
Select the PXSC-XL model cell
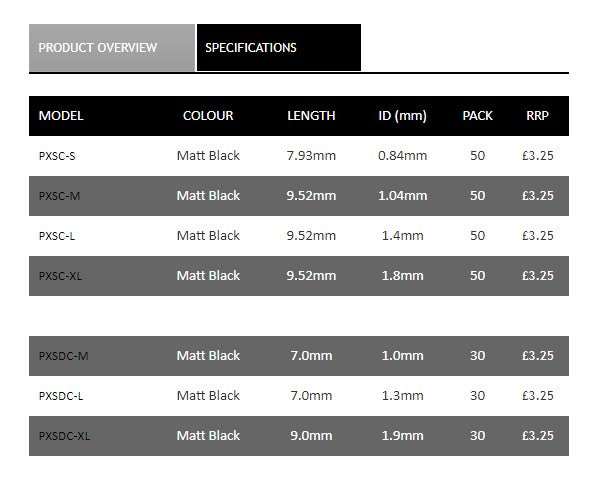coord(60,276)
